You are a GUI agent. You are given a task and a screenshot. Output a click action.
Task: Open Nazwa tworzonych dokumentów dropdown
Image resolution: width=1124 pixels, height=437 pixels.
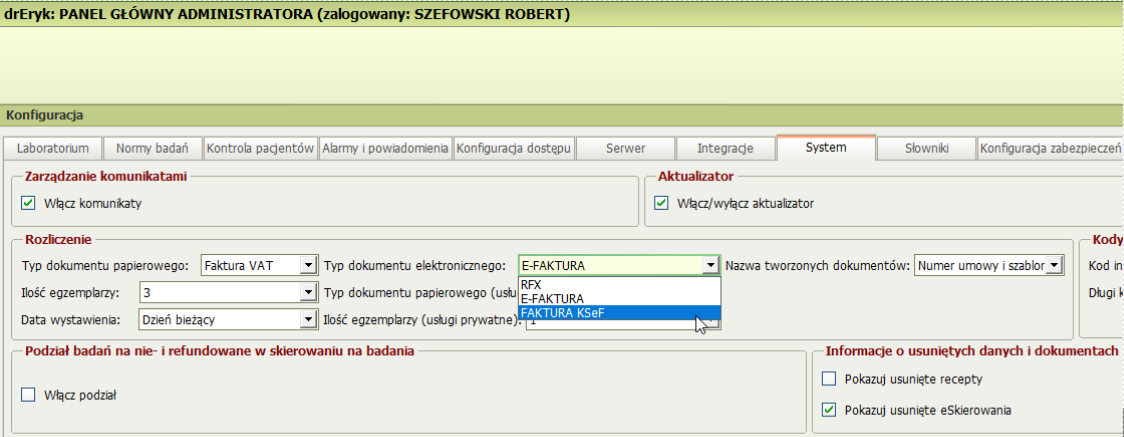[x=1053, y=266]
